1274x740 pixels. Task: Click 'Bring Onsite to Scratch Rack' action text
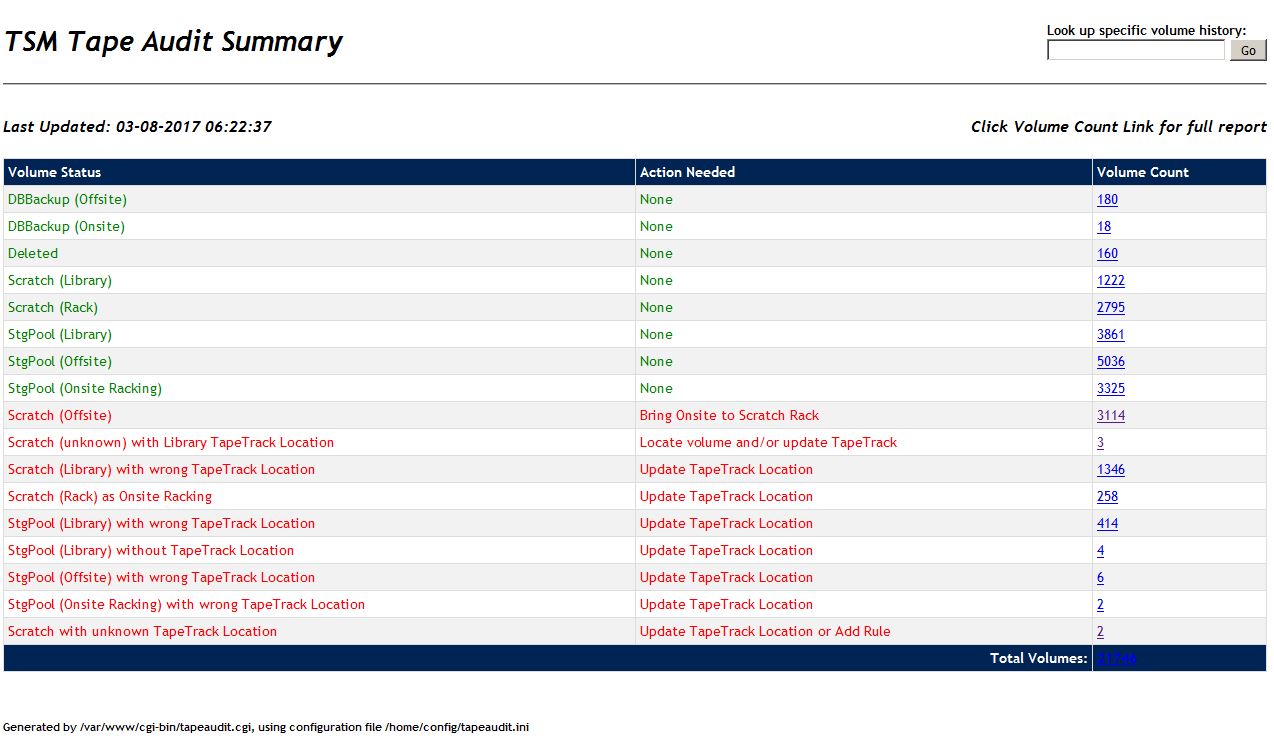(x=729, y=416)
